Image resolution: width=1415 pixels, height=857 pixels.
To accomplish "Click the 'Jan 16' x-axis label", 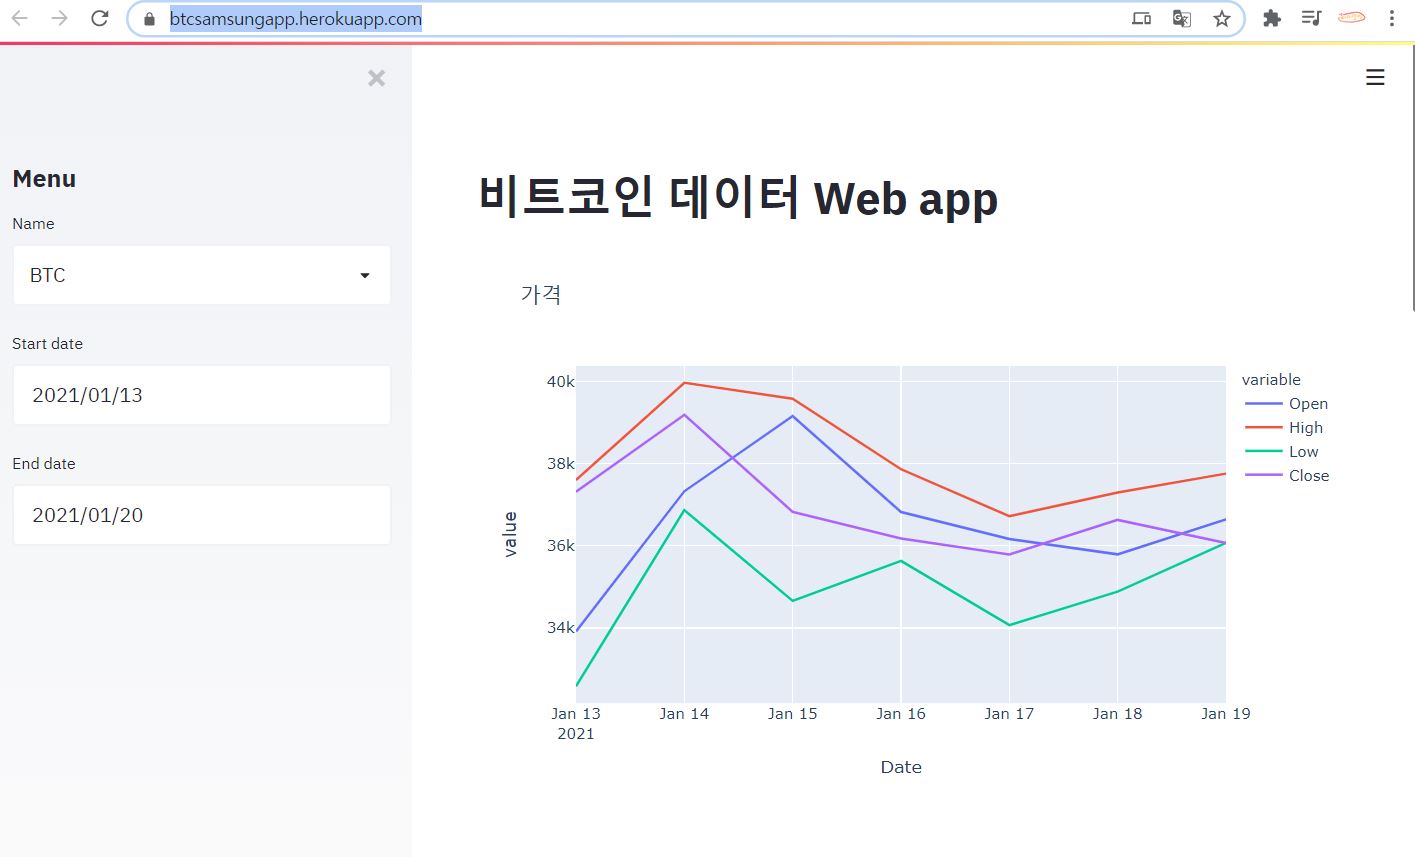I will [x=901, y=714].
